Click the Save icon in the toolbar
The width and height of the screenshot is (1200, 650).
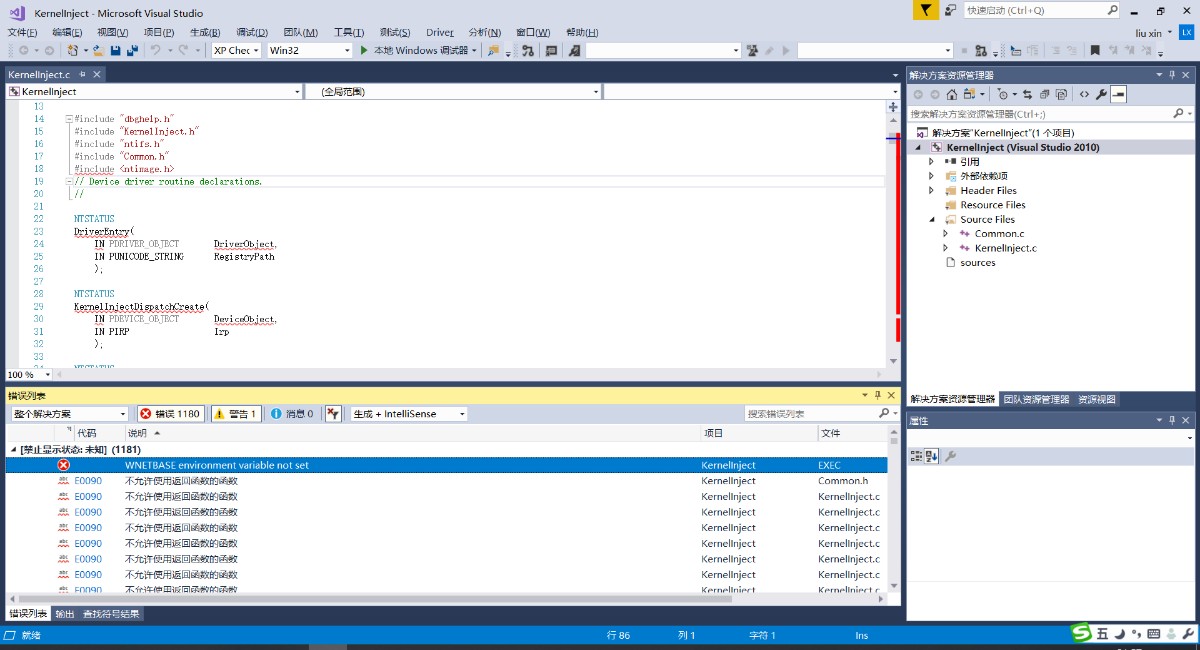[x=116, y=50]
